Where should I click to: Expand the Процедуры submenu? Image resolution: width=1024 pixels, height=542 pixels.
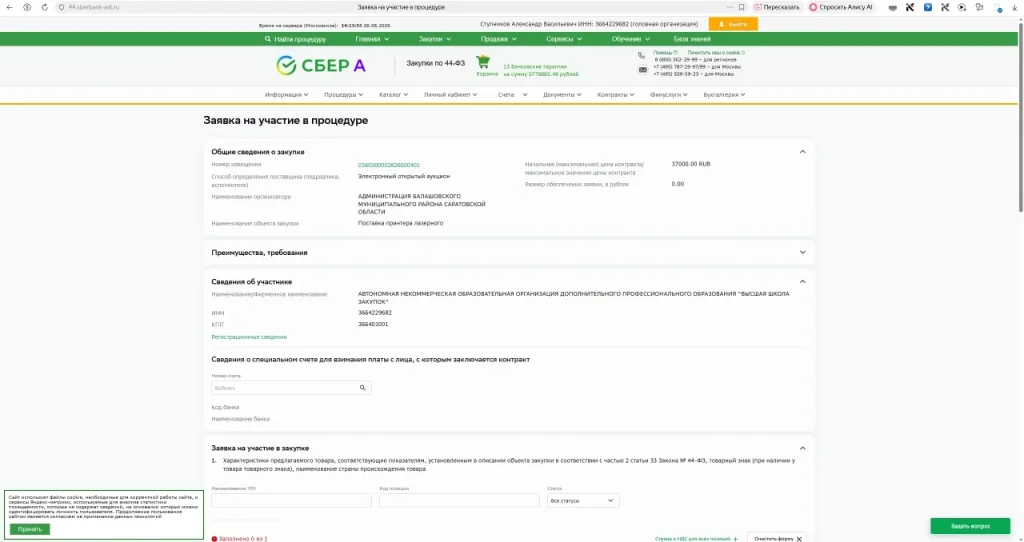(344, 95)
